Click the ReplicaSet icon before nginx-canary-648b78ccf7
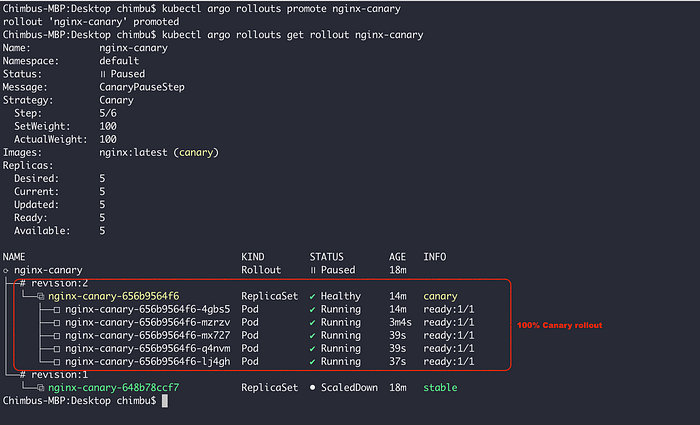700x425 pixels. tap(41, 388)
